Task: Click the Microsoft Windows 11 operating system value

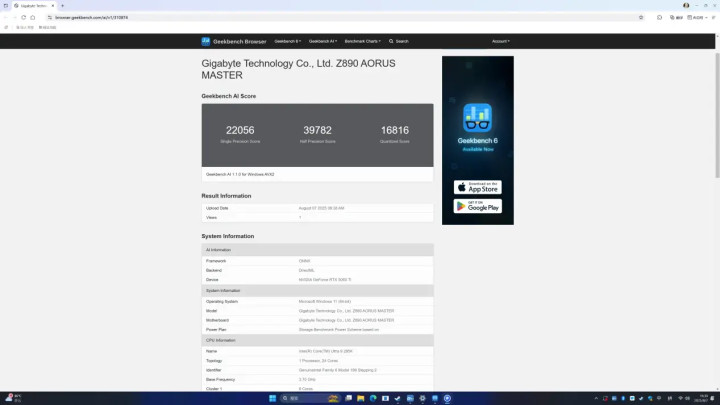Action: (325, 302)
